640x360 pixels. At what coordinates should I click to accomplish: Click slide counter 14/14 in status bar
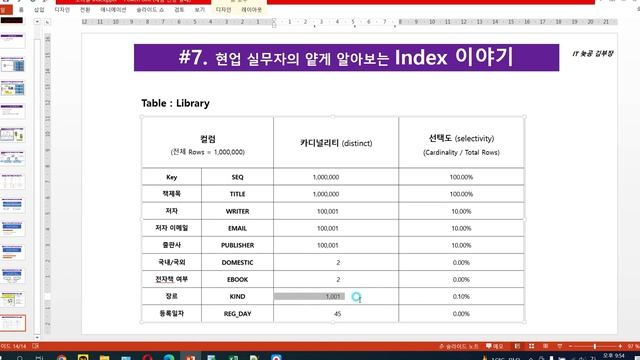pyautogui.click(x=13, y=346)
